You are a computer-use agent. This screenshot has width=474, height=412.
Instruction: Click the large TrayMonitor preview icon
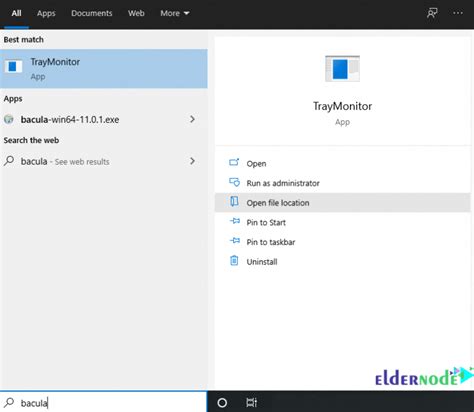pos(342,69)
